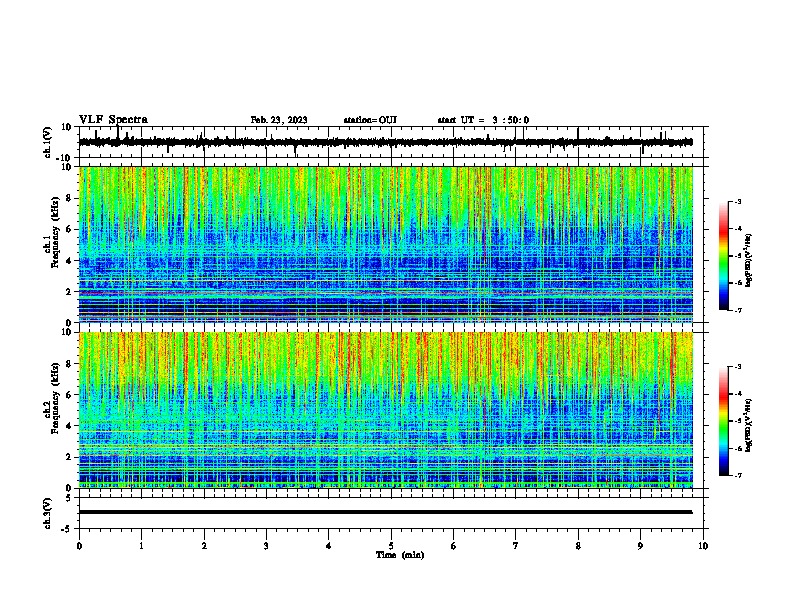This screenshot has width=792, height=612.
Task: Click the ch.1 voltage waveform trace
Action: pos(385,142)
